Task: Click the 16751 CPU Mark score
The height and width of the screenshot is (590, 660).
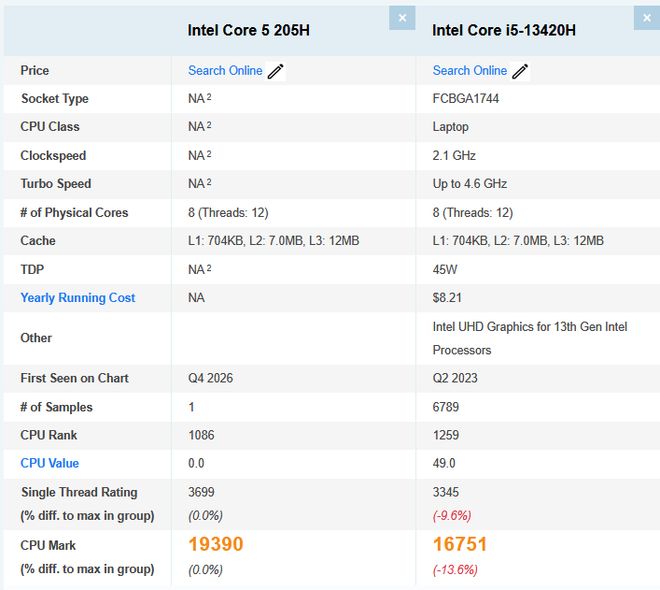Action: [x=460, y=544]
